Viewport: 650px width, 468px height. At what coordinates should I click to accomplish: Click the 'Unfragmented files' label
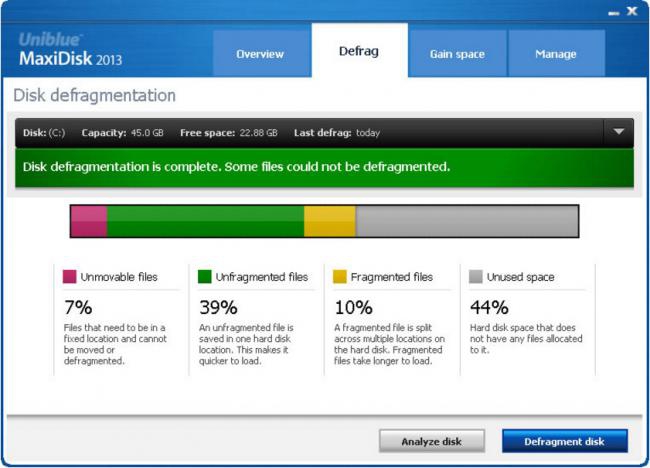click(x=262, y=277)
